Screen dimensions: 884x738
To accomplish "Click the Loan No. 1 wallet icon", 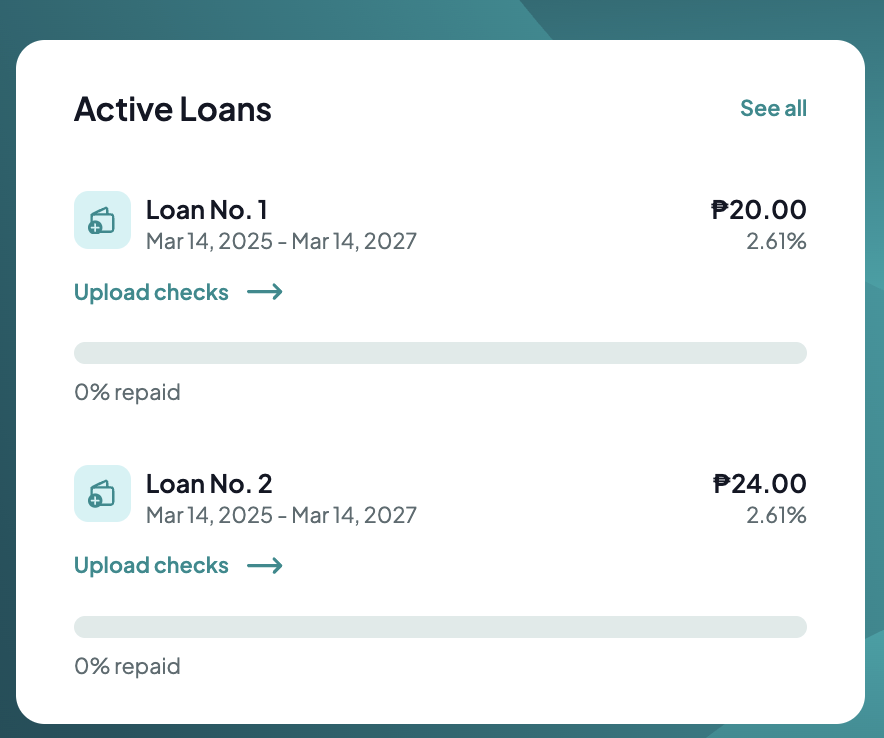I will tap(102, 220).
